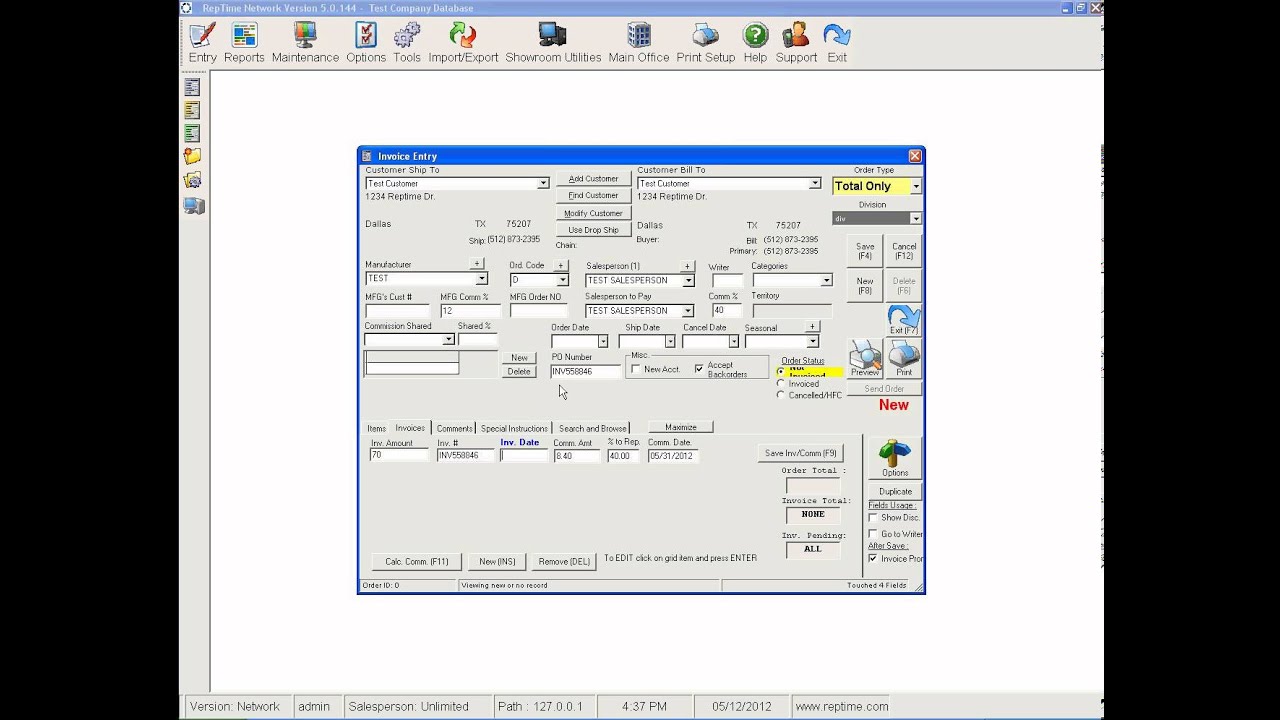Click the Preview icon button

[x=865, y=358]
